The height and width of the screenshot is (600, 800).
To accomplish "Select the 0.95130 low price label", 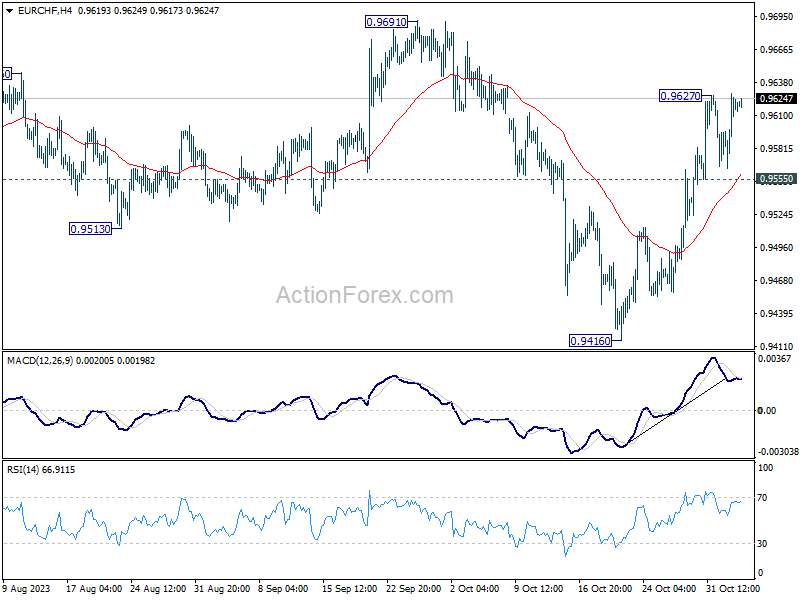I will (x=90, y=229).
